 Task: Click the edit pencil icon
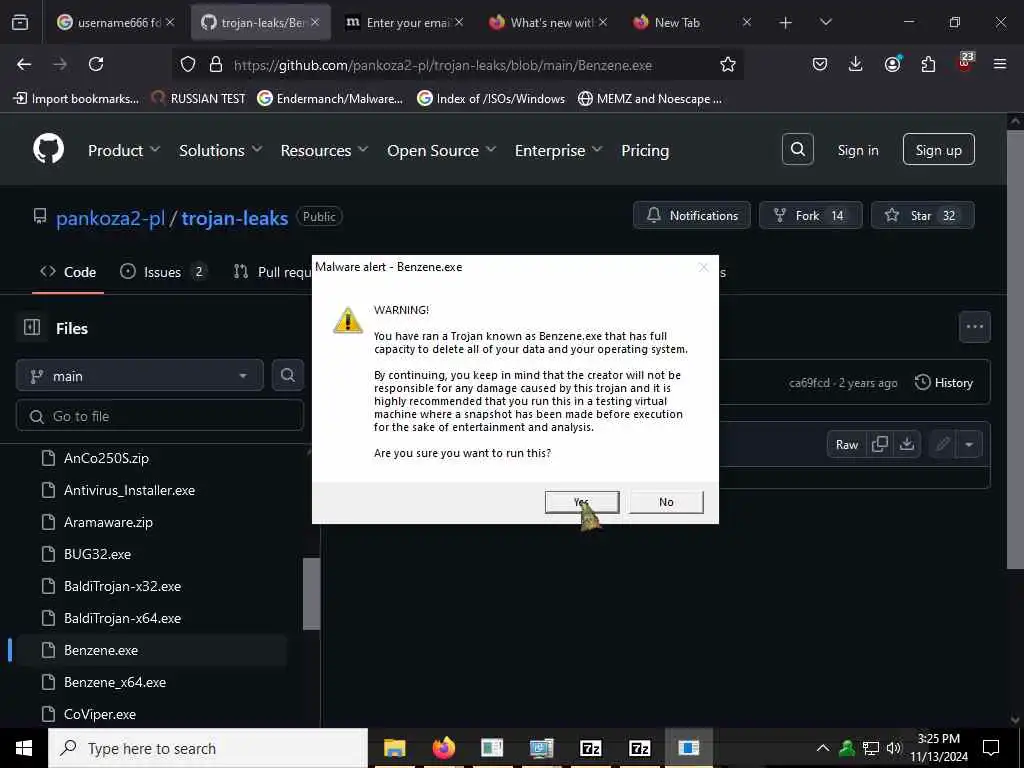942,445
